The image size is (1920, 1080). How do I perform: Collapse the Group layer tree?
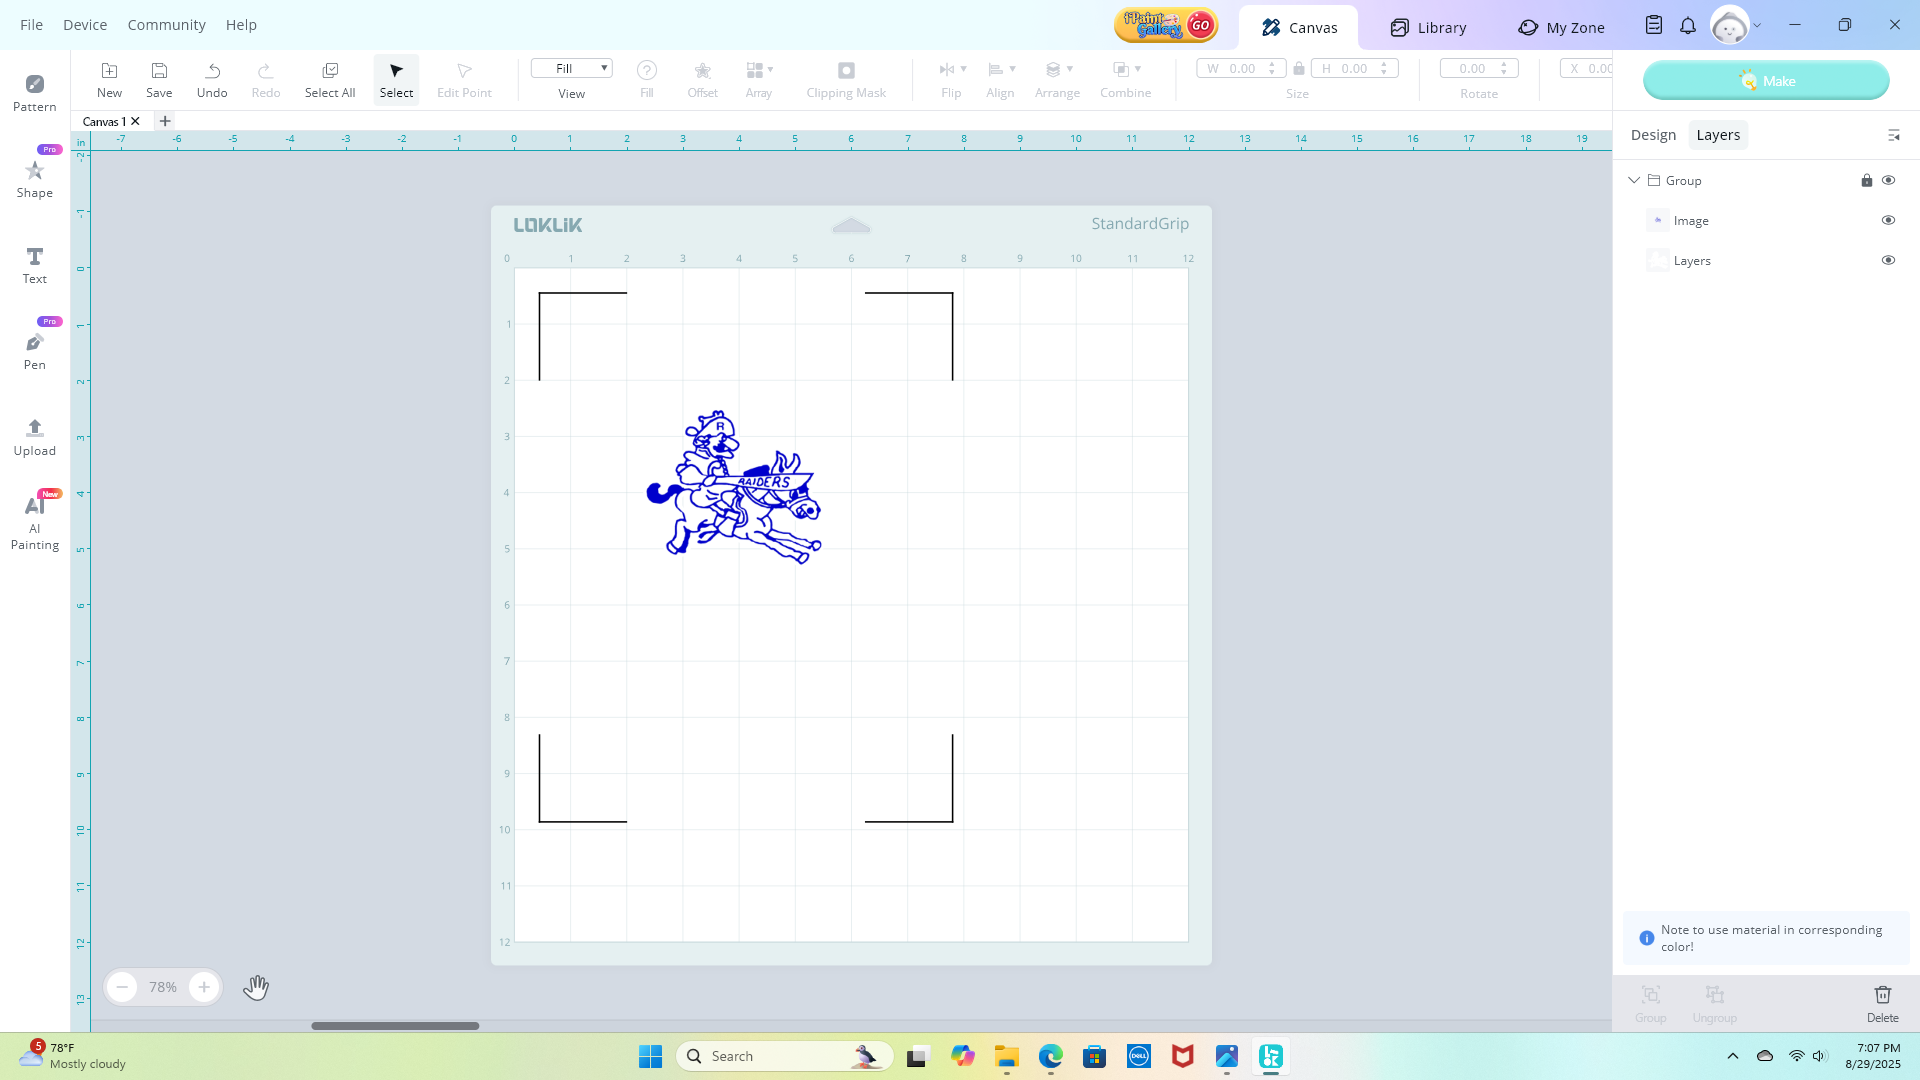[1634, 180]
